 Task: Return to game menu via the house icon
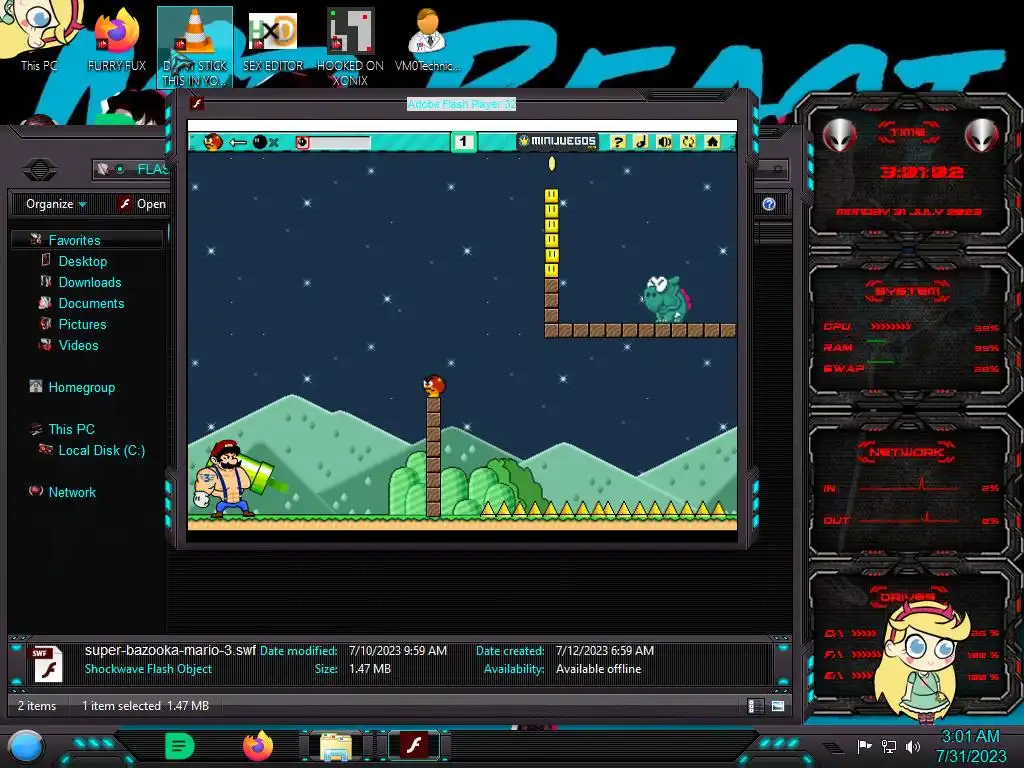click(712, 142)
